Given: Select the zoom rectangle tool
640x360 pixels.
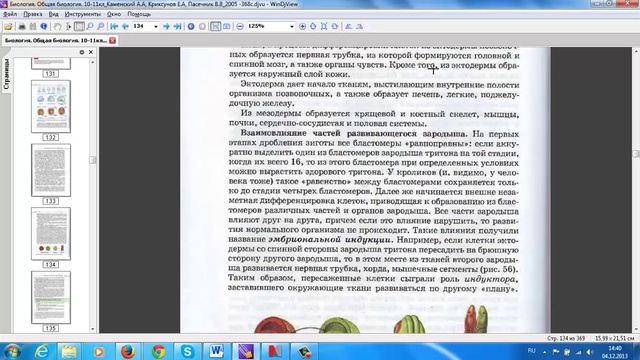Looking at the screenshot, I should [101, 27].
